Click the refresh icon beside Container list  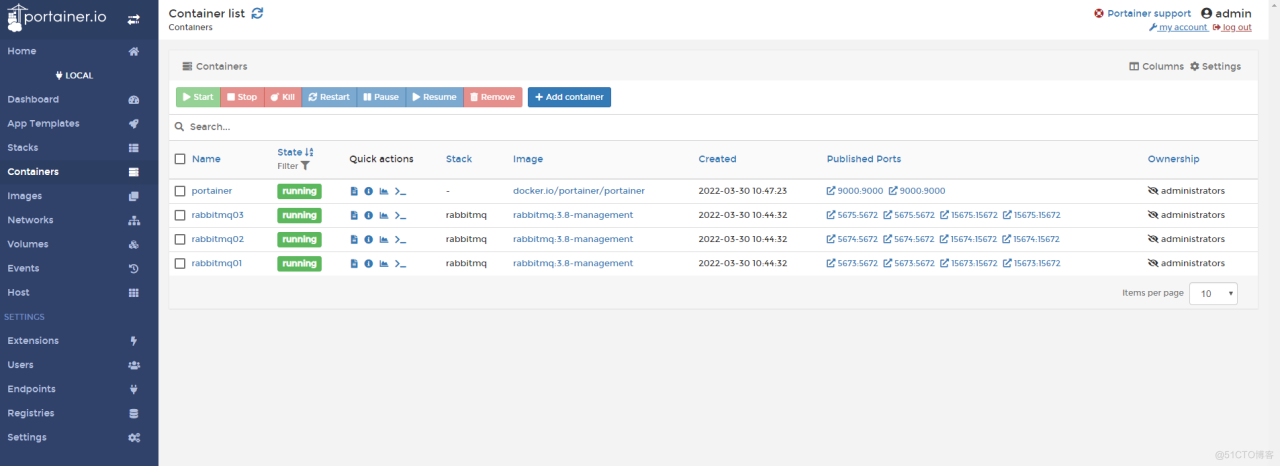click(x=258, y=13)
